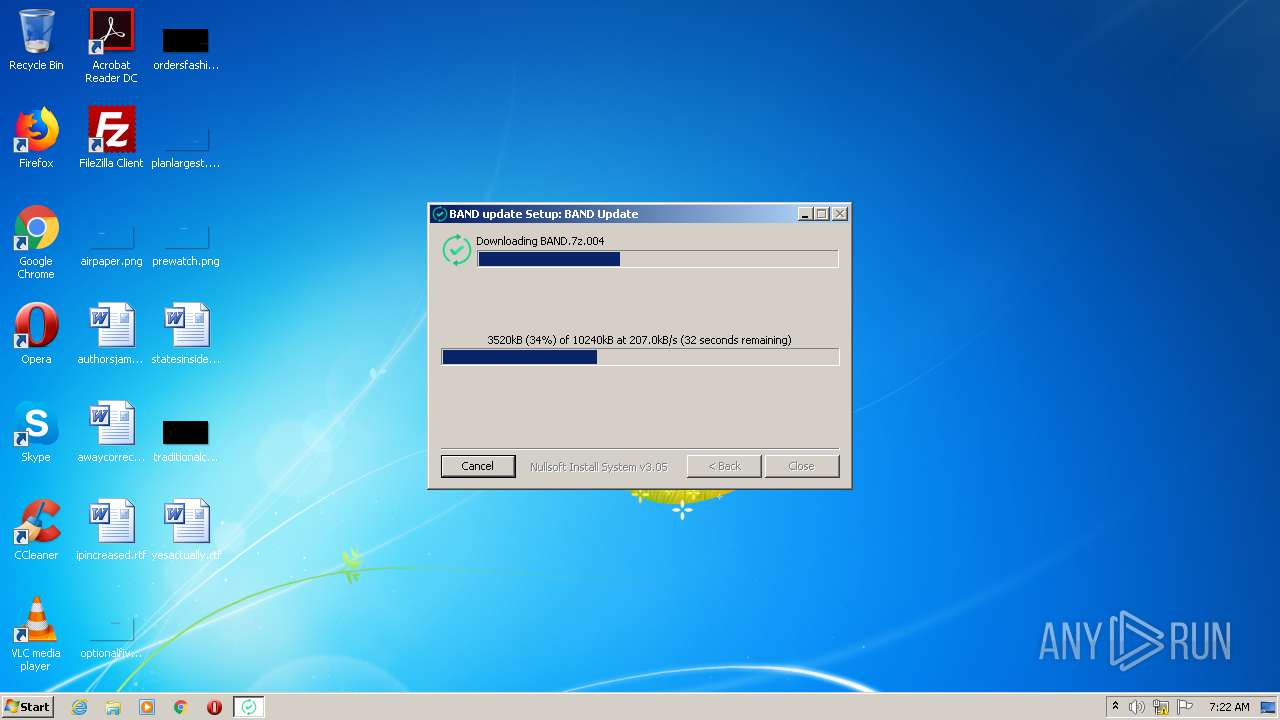Screen dimensions: 1280x720
Task: Show hidden system tray icons
Action: tap(1115, 707)
